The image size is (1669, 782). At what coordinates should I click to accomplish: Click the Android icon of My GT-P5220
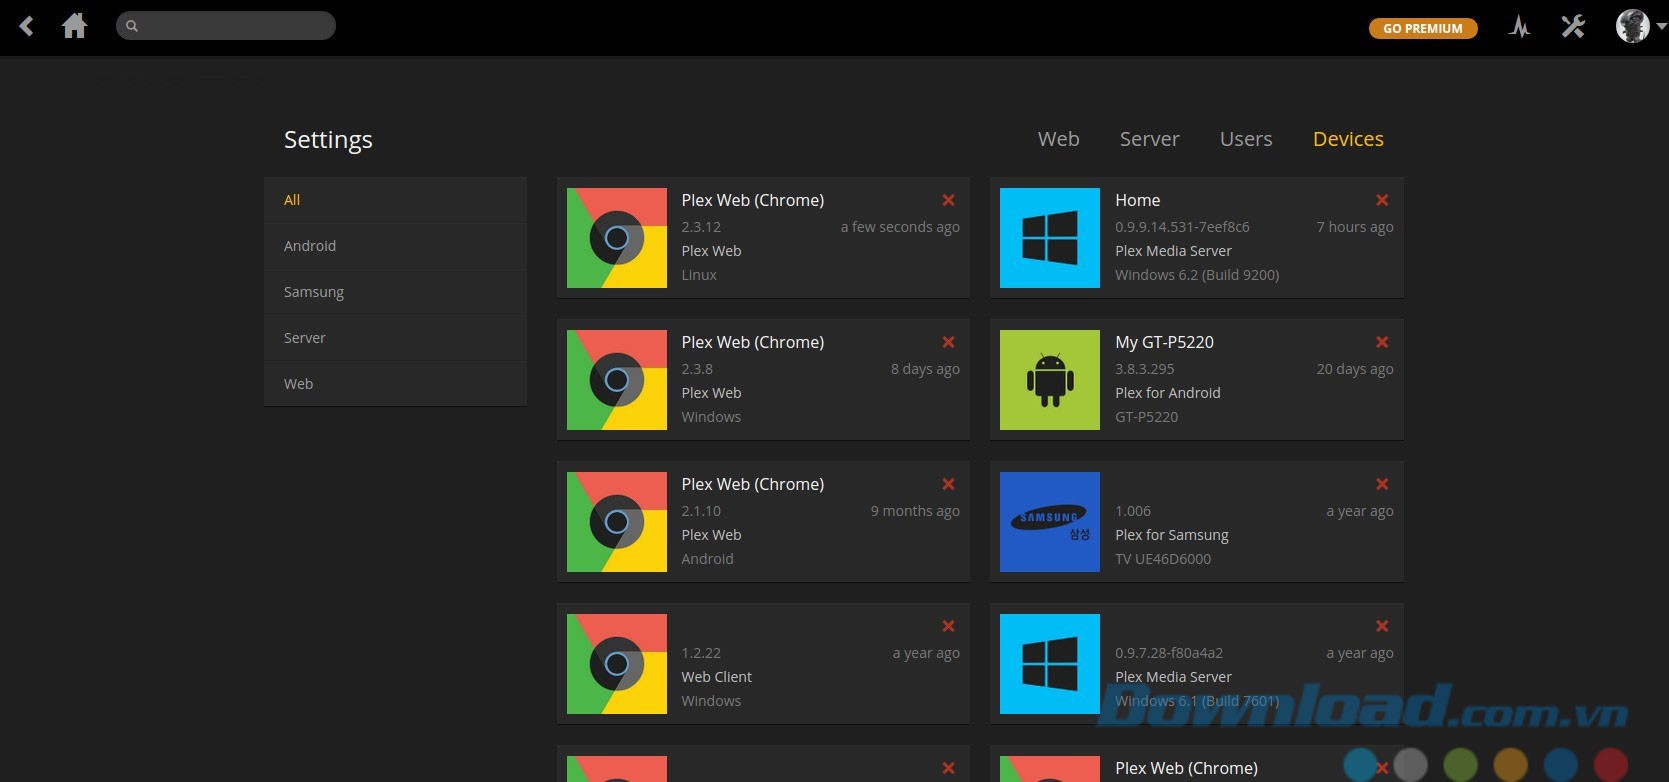point(1049,380)
